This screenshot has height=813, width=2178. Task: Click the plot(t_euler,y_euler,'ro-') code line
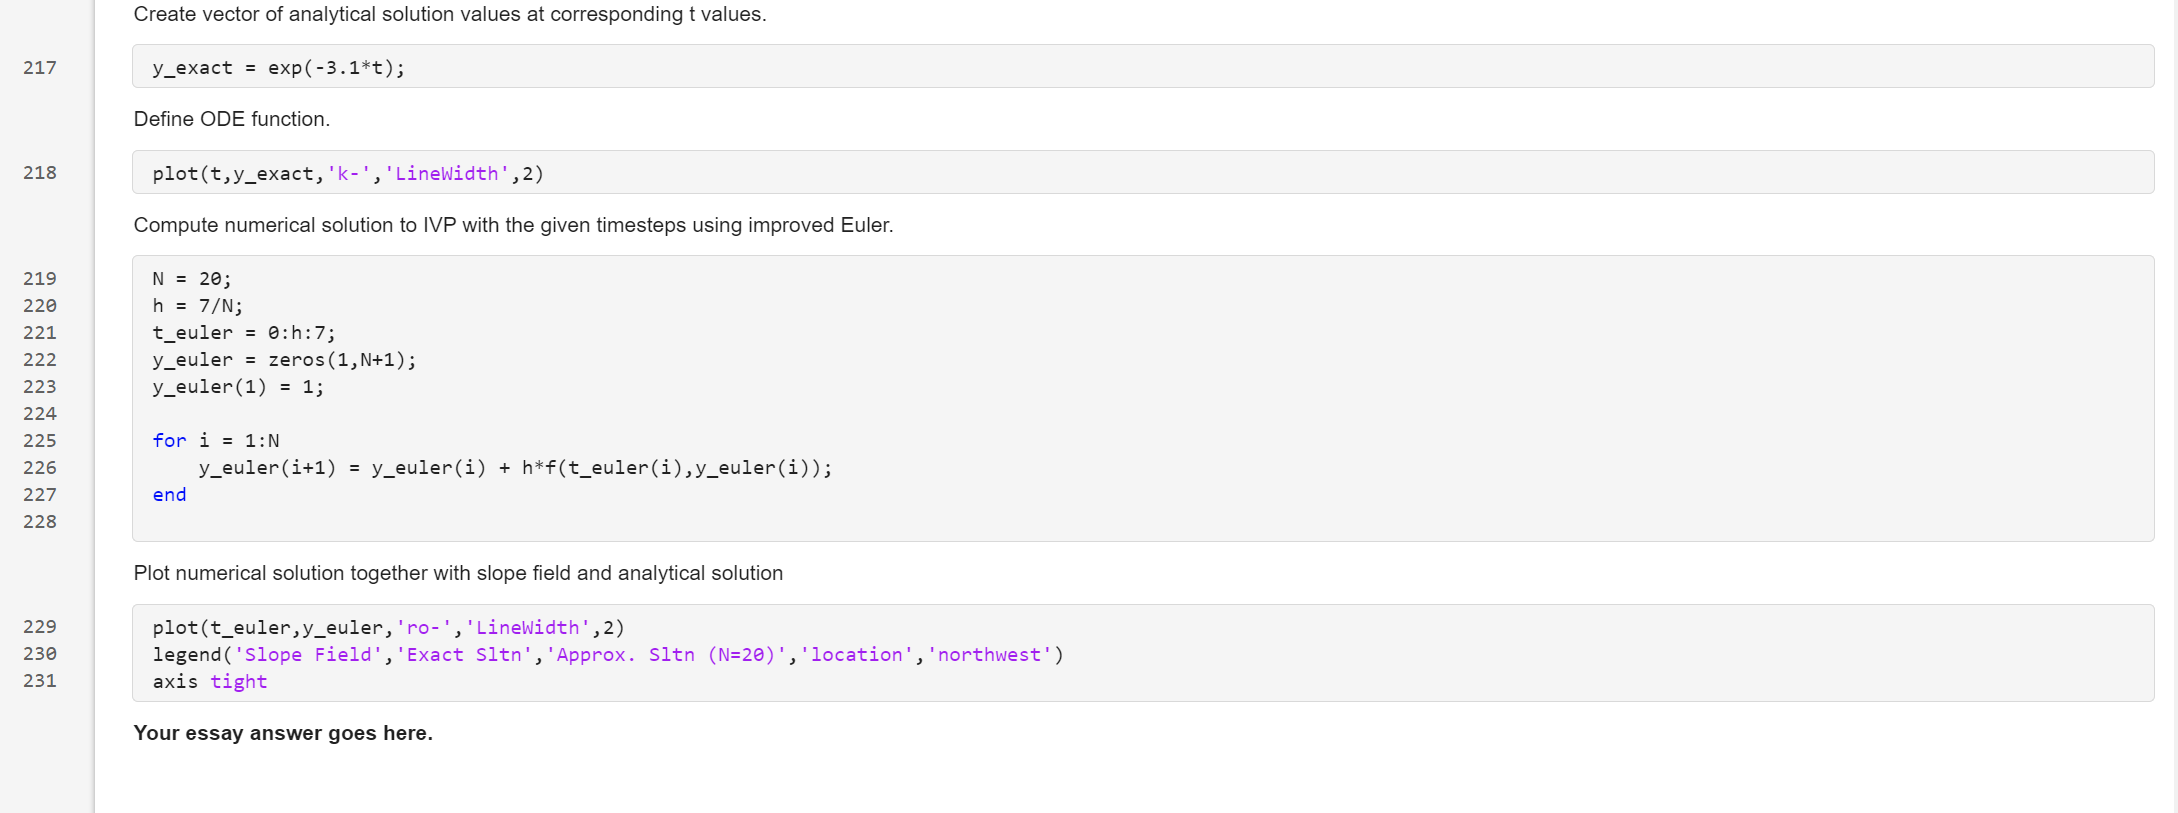pos(388,628)
